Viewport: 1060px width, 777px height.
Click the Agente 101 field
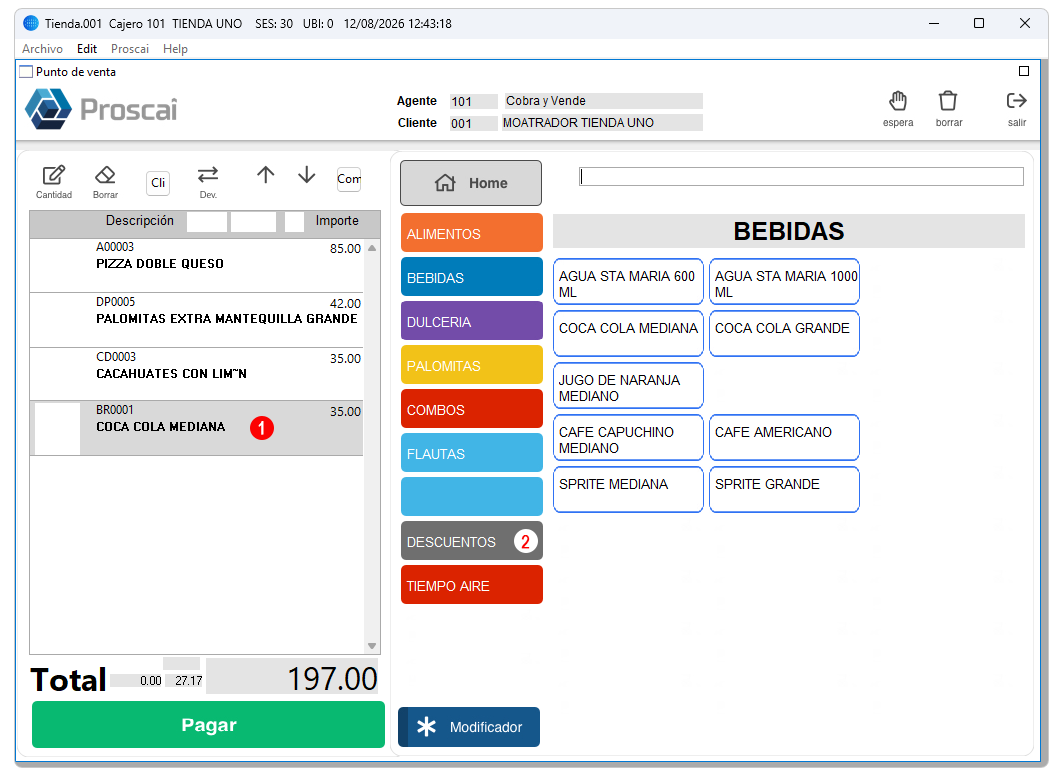tap(473, 101)
